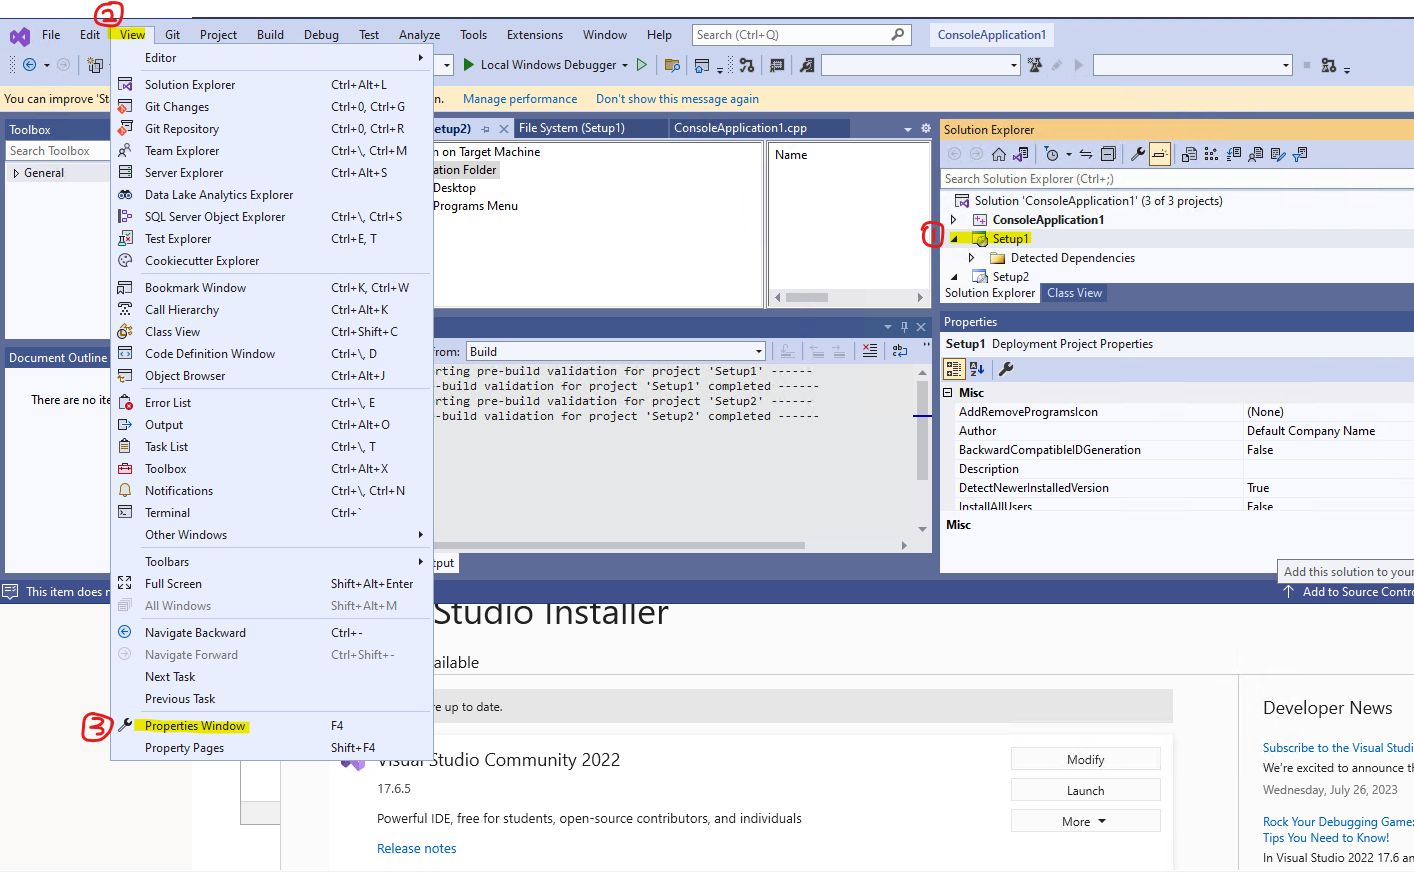Switch to Class View tab
This screenshot has height=872, width=1414.
(1074, 293)
